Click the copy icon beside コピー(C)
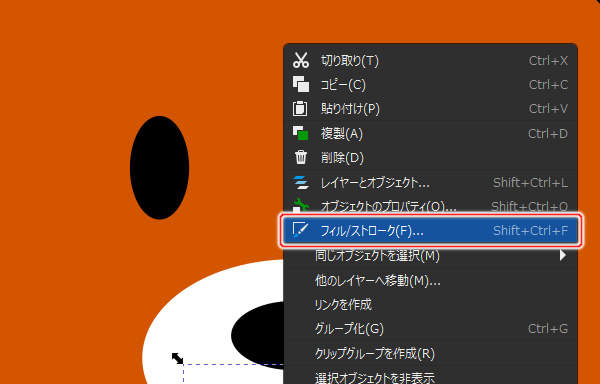The height and width of the screenshot is (384, 600). point(301,85)
